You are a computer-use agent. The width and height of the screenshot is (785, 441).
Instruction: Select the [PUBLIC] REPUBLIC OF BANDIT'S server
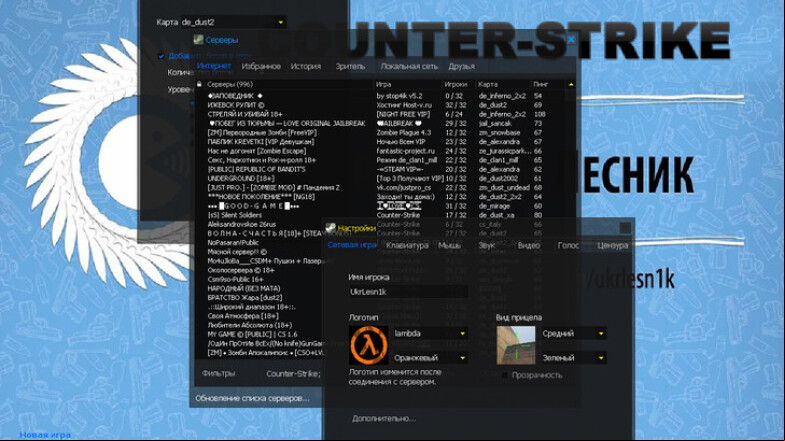tap(380, 169)
